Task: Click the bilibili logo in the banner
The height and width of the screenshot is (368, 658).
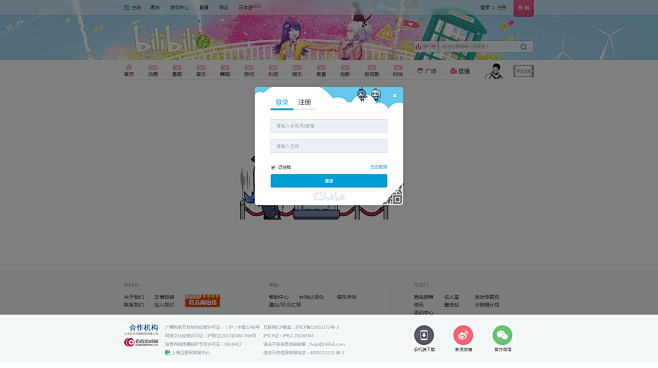Action: point(171,40)
